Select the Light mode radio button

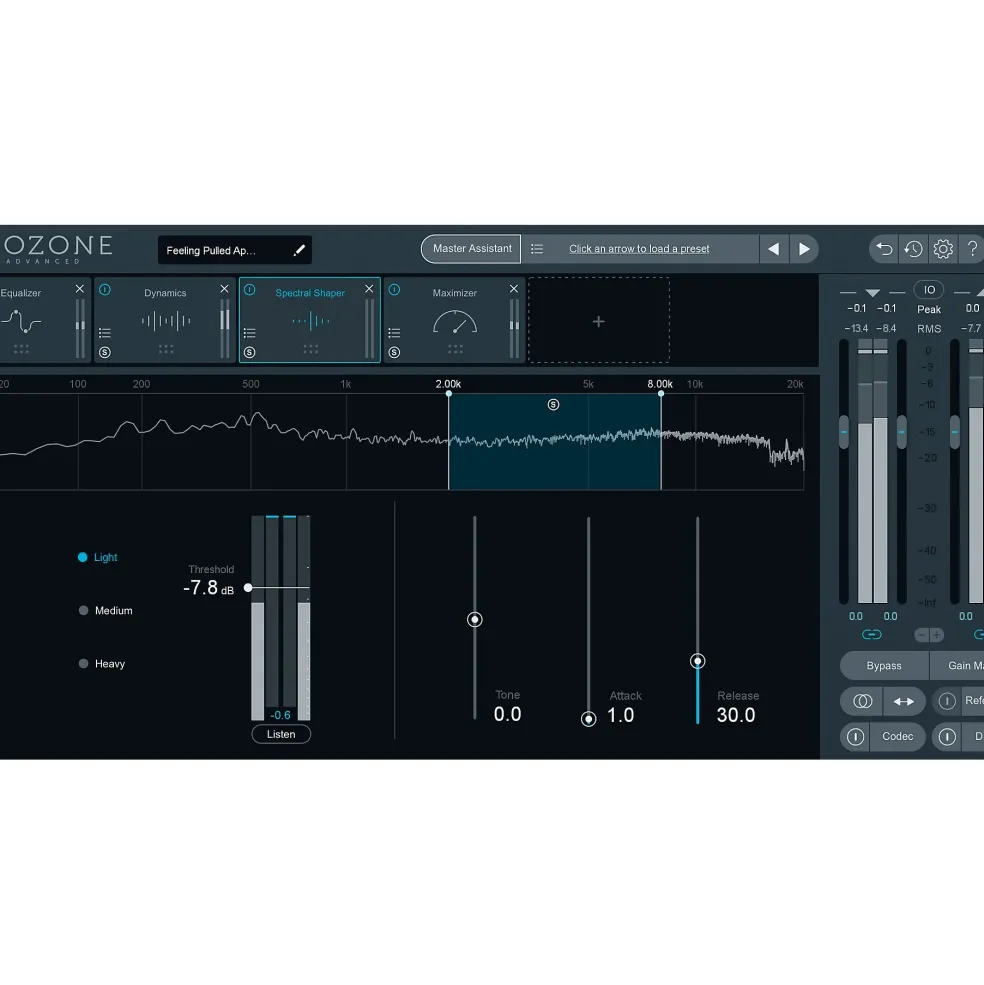point(82,557)
